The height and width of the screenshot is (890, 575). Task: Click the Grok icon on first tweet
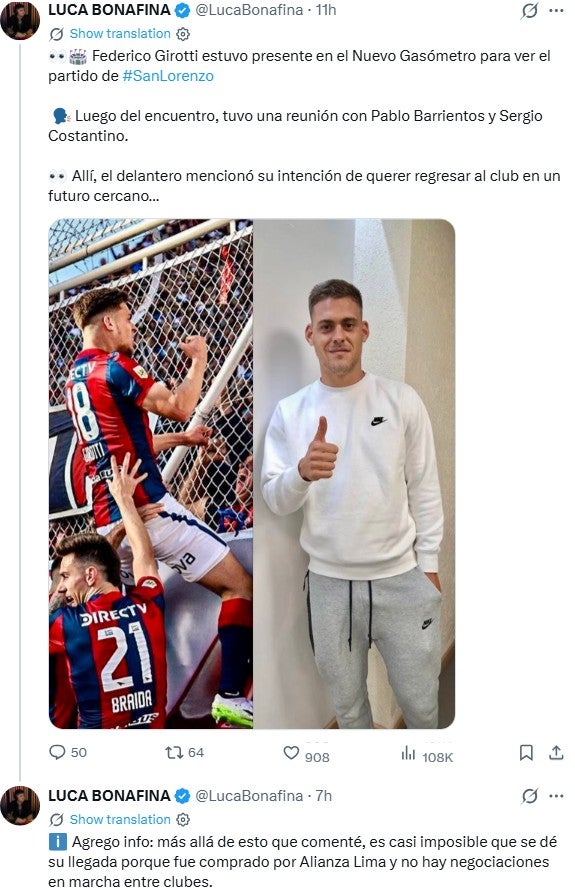pyautogui.click(x=529, y=10)
